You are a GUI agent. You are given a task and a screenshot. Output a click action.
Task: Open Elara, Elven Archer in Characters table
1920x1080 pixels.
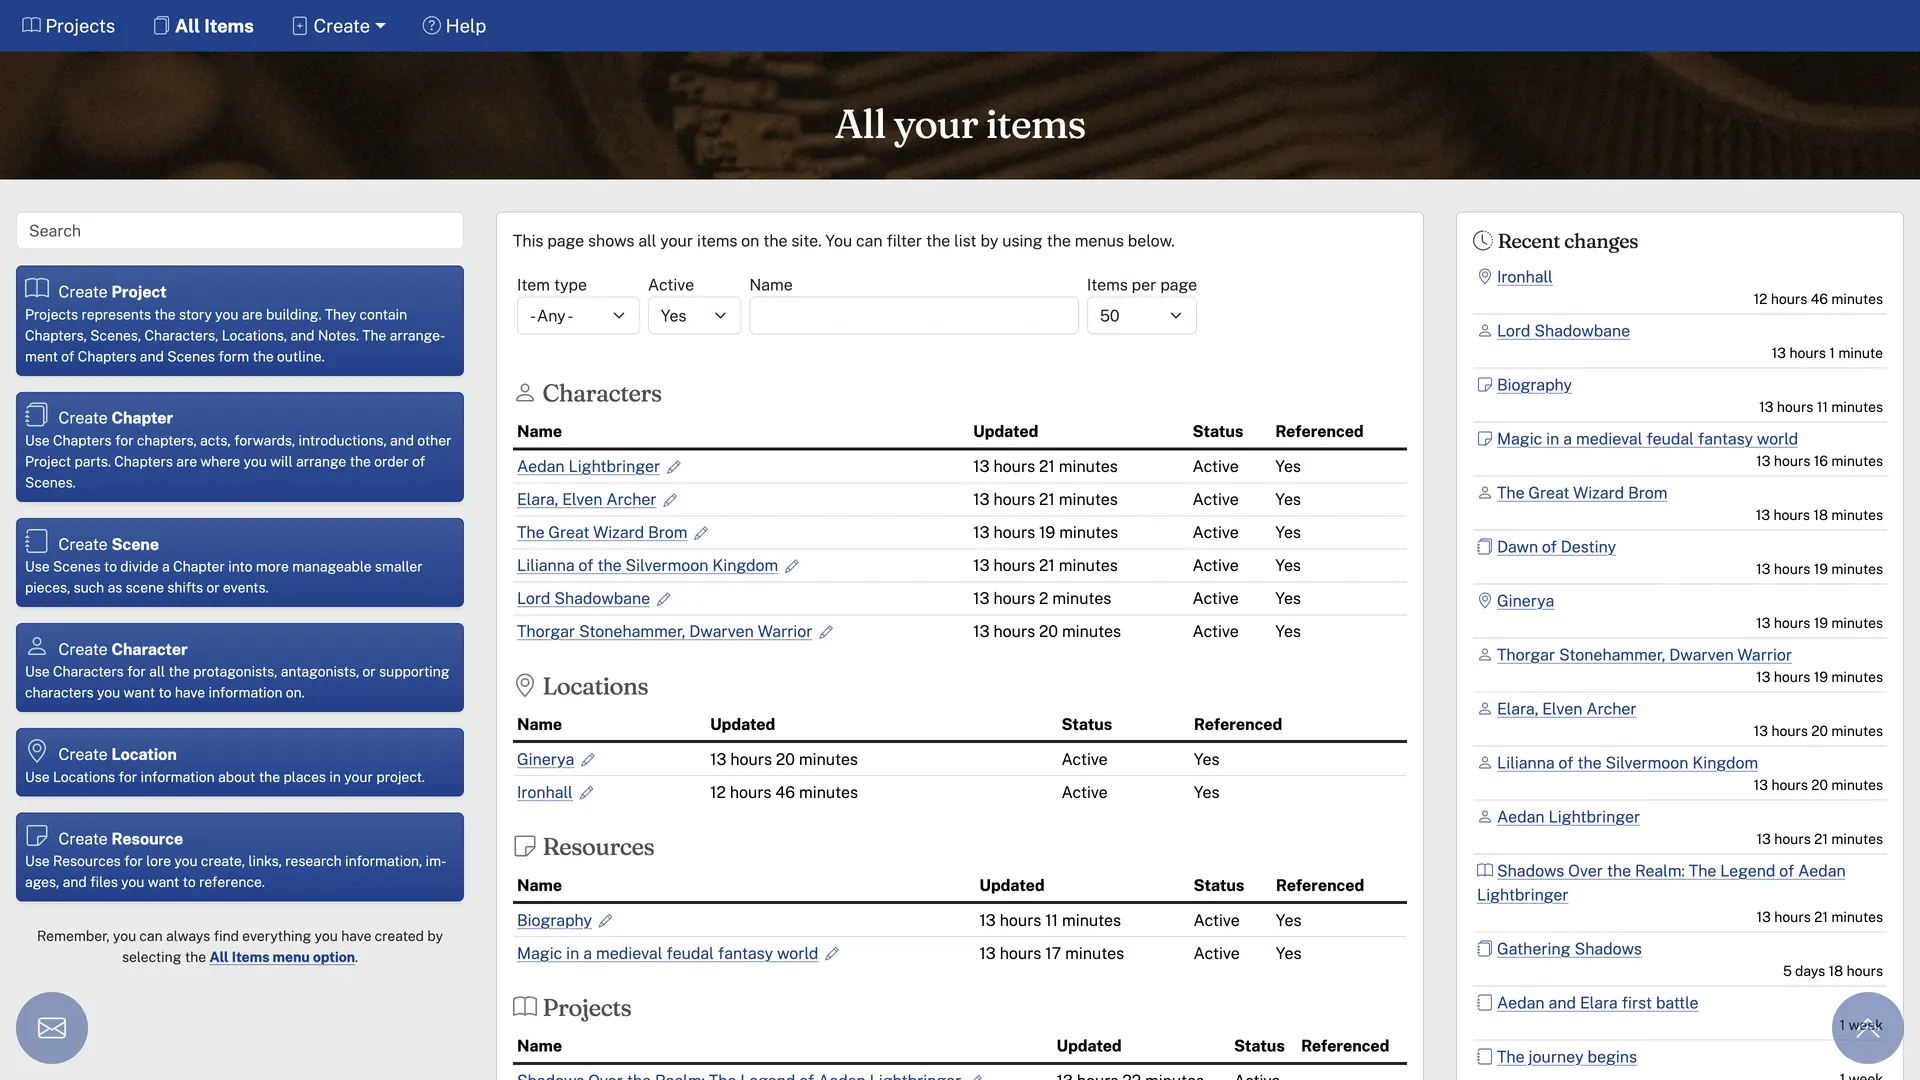586,500
